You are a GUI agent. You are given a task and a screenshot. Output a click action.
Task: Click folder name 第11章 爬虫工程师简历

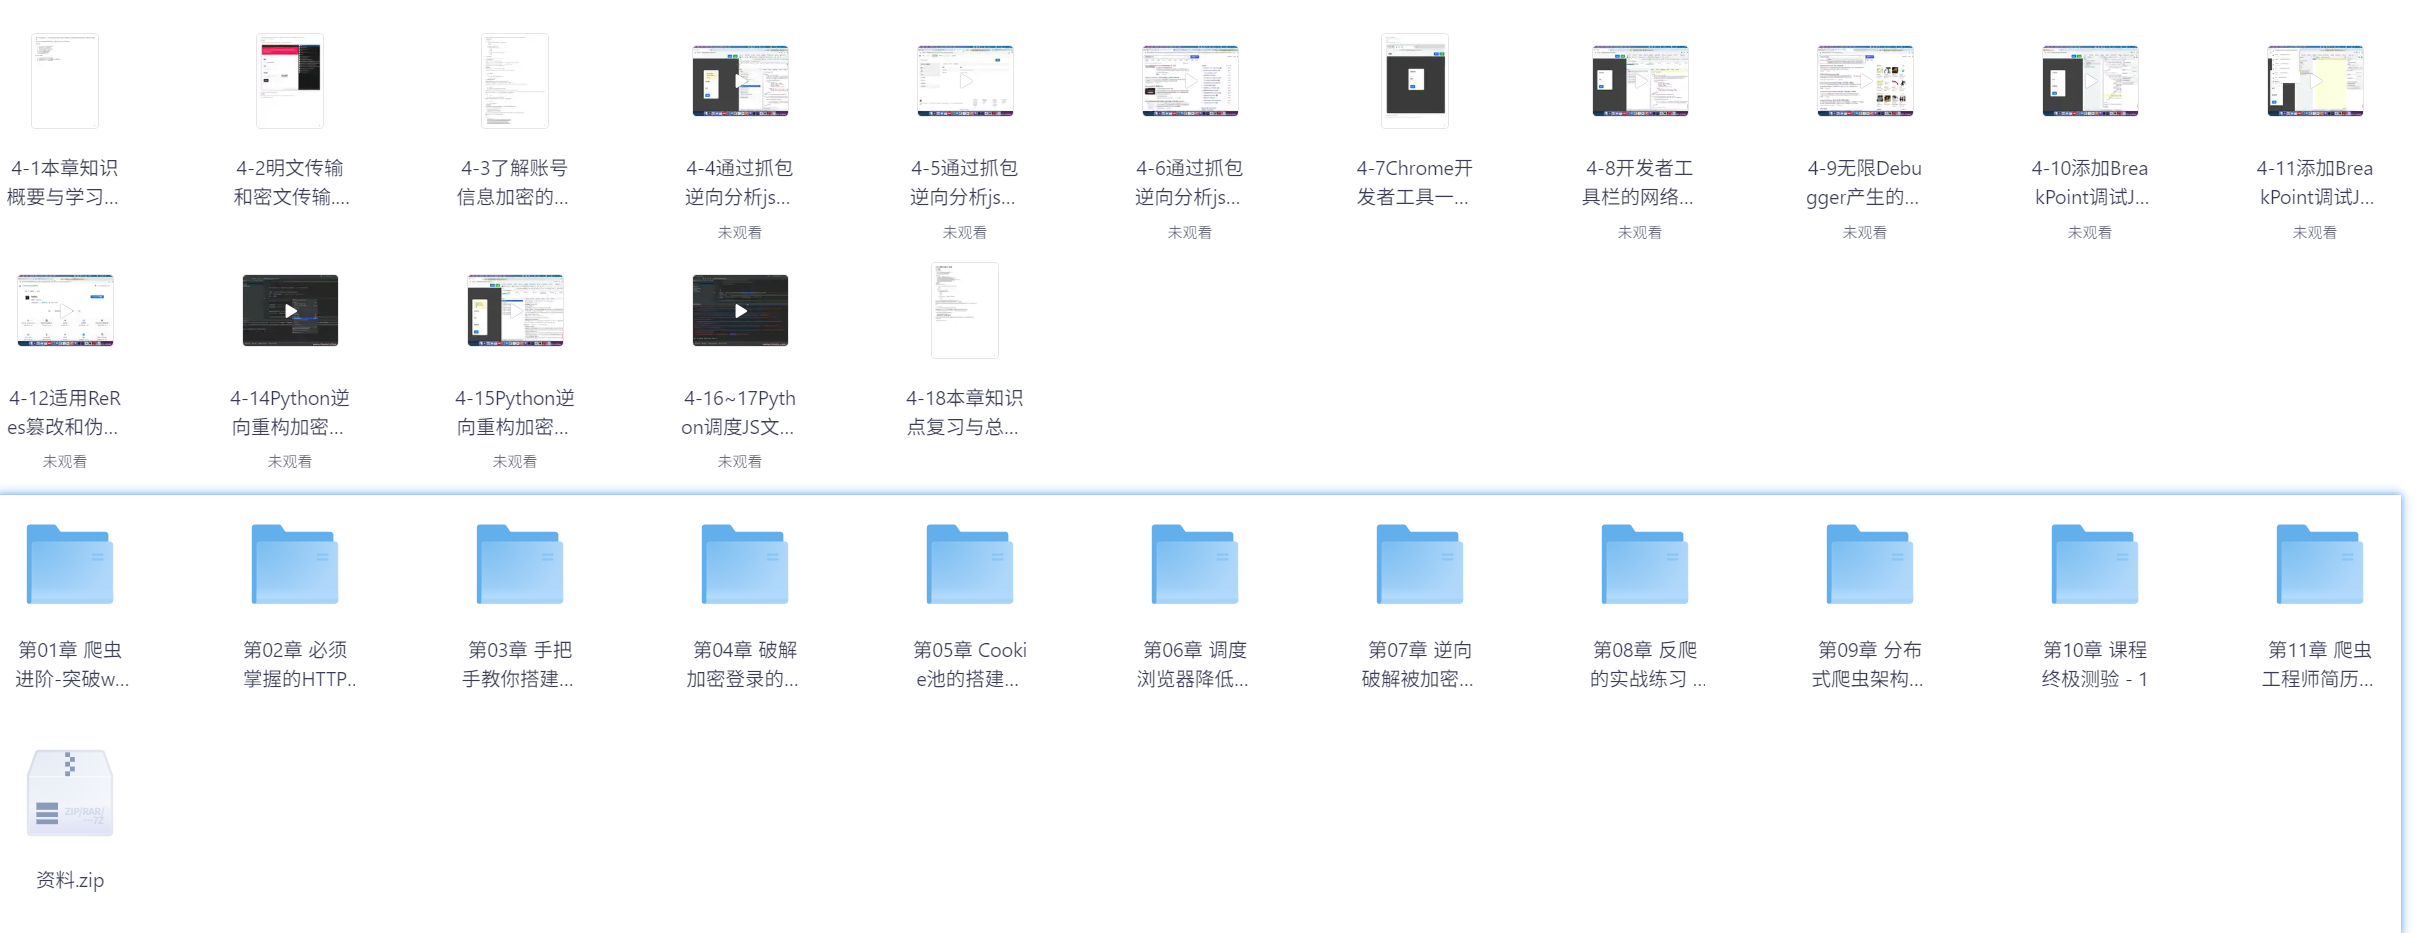[x=2318, y=664]
